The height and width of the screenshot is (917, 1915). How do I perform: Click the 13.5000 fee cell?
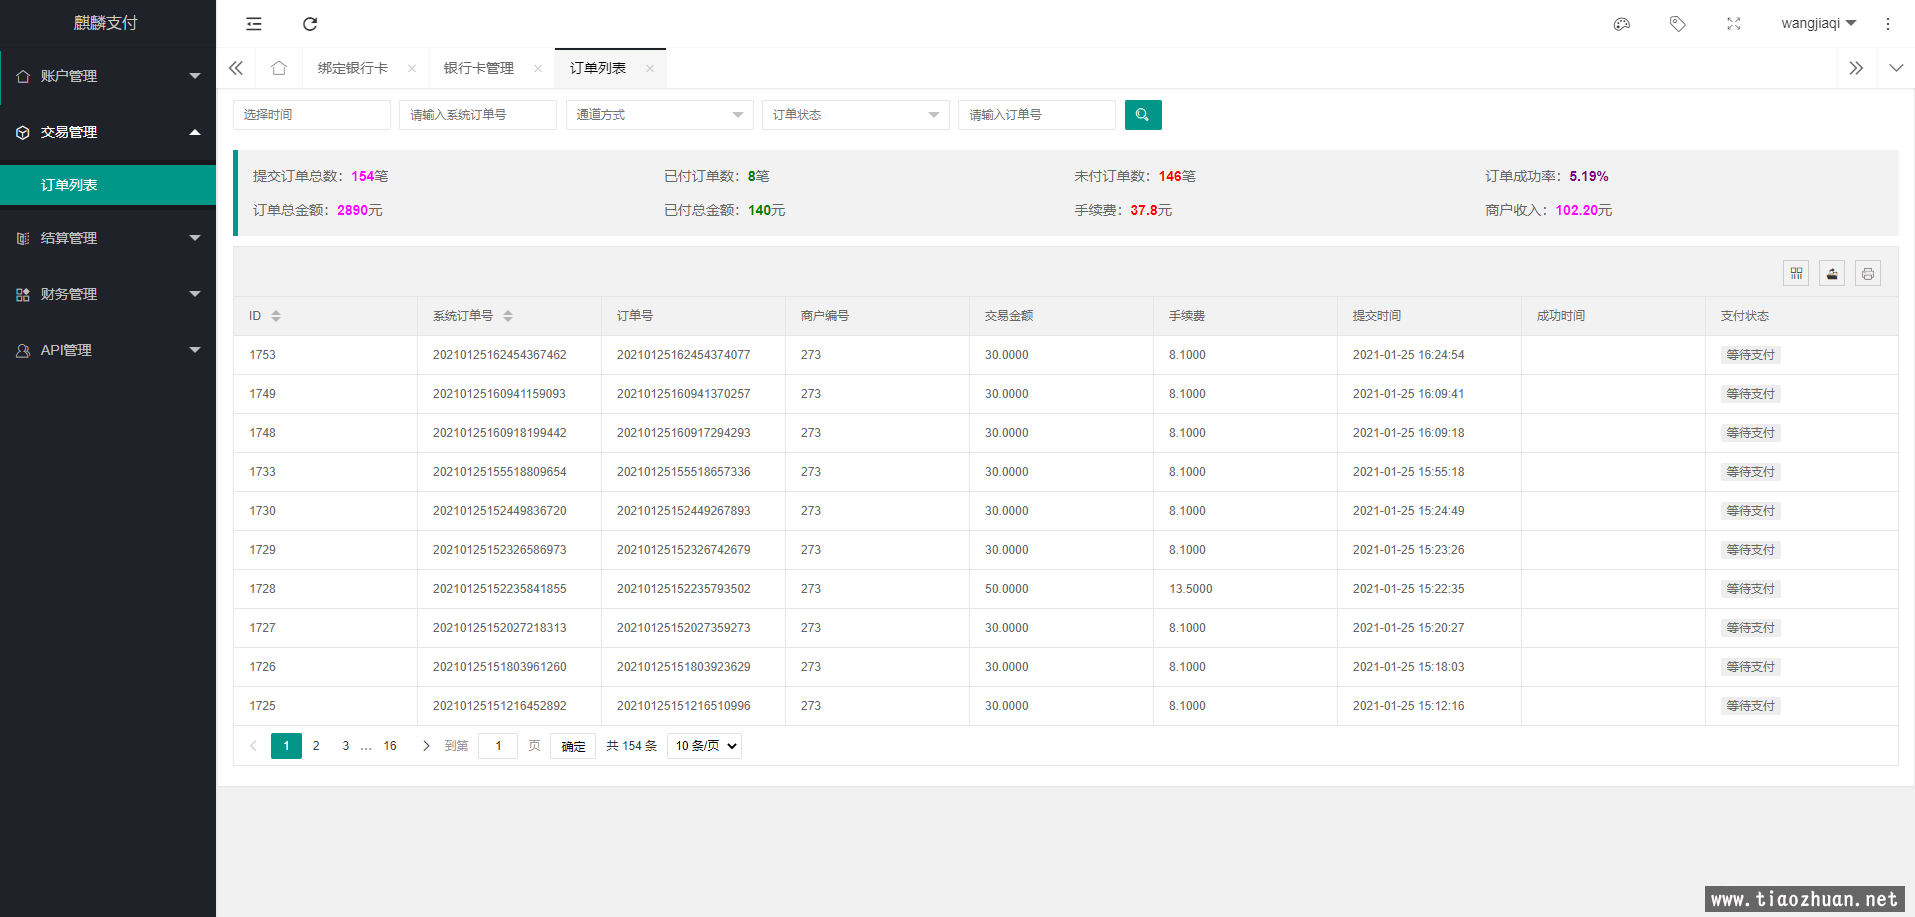1191,589
